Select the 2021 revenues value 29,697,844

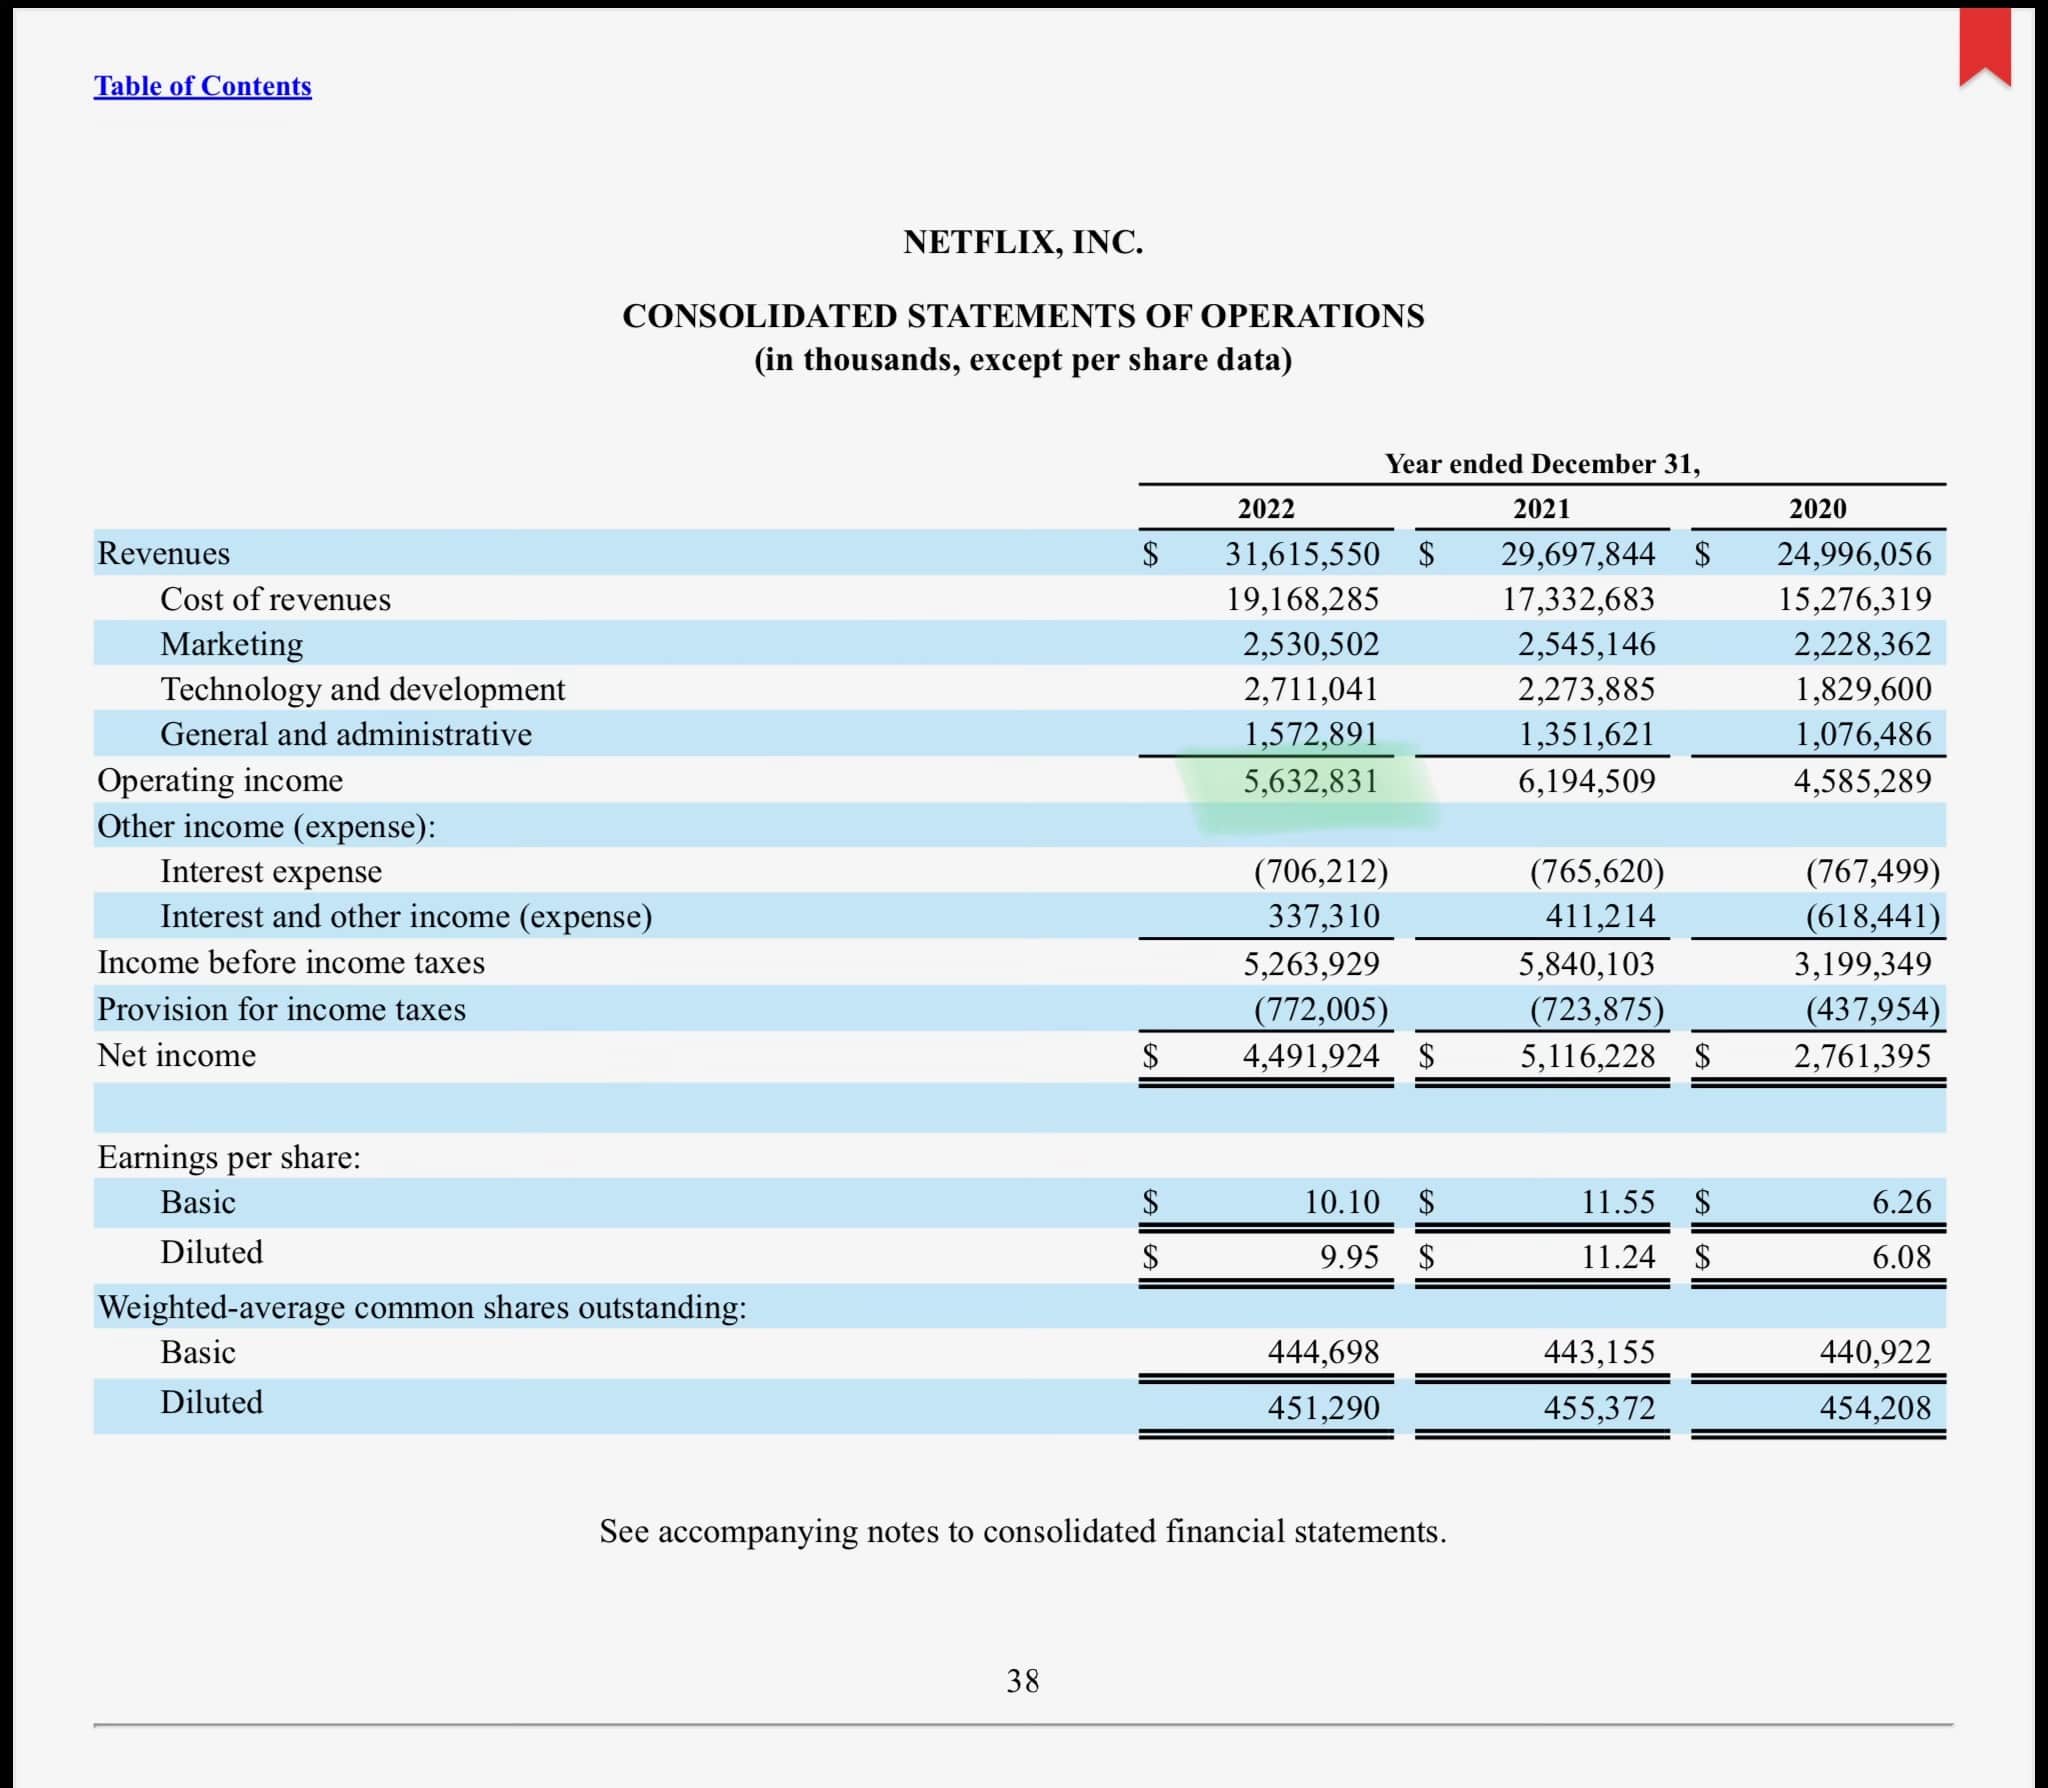tap(1578, 554)
